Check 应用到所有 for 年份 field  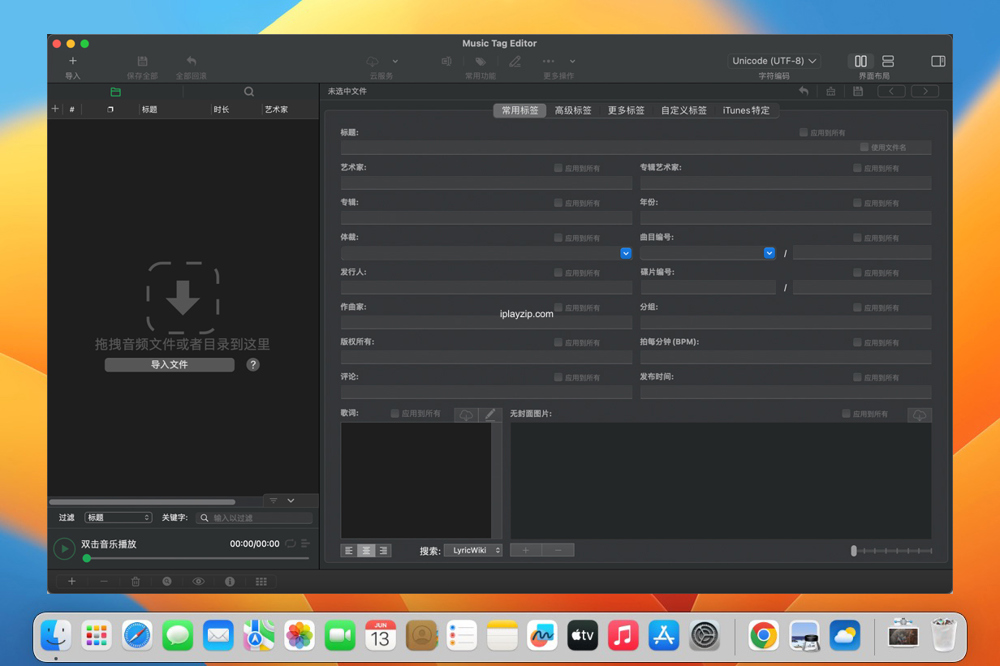857,203
